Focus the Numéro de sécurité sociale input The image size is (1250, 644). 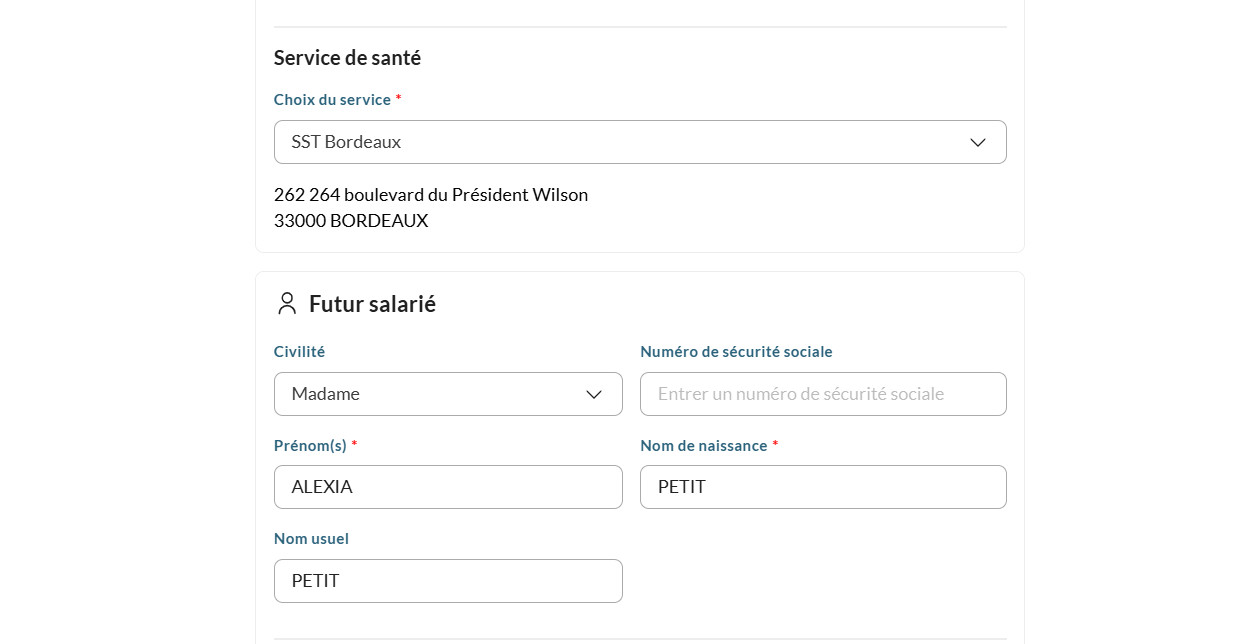pyautogui.click(x=822, y=394)
